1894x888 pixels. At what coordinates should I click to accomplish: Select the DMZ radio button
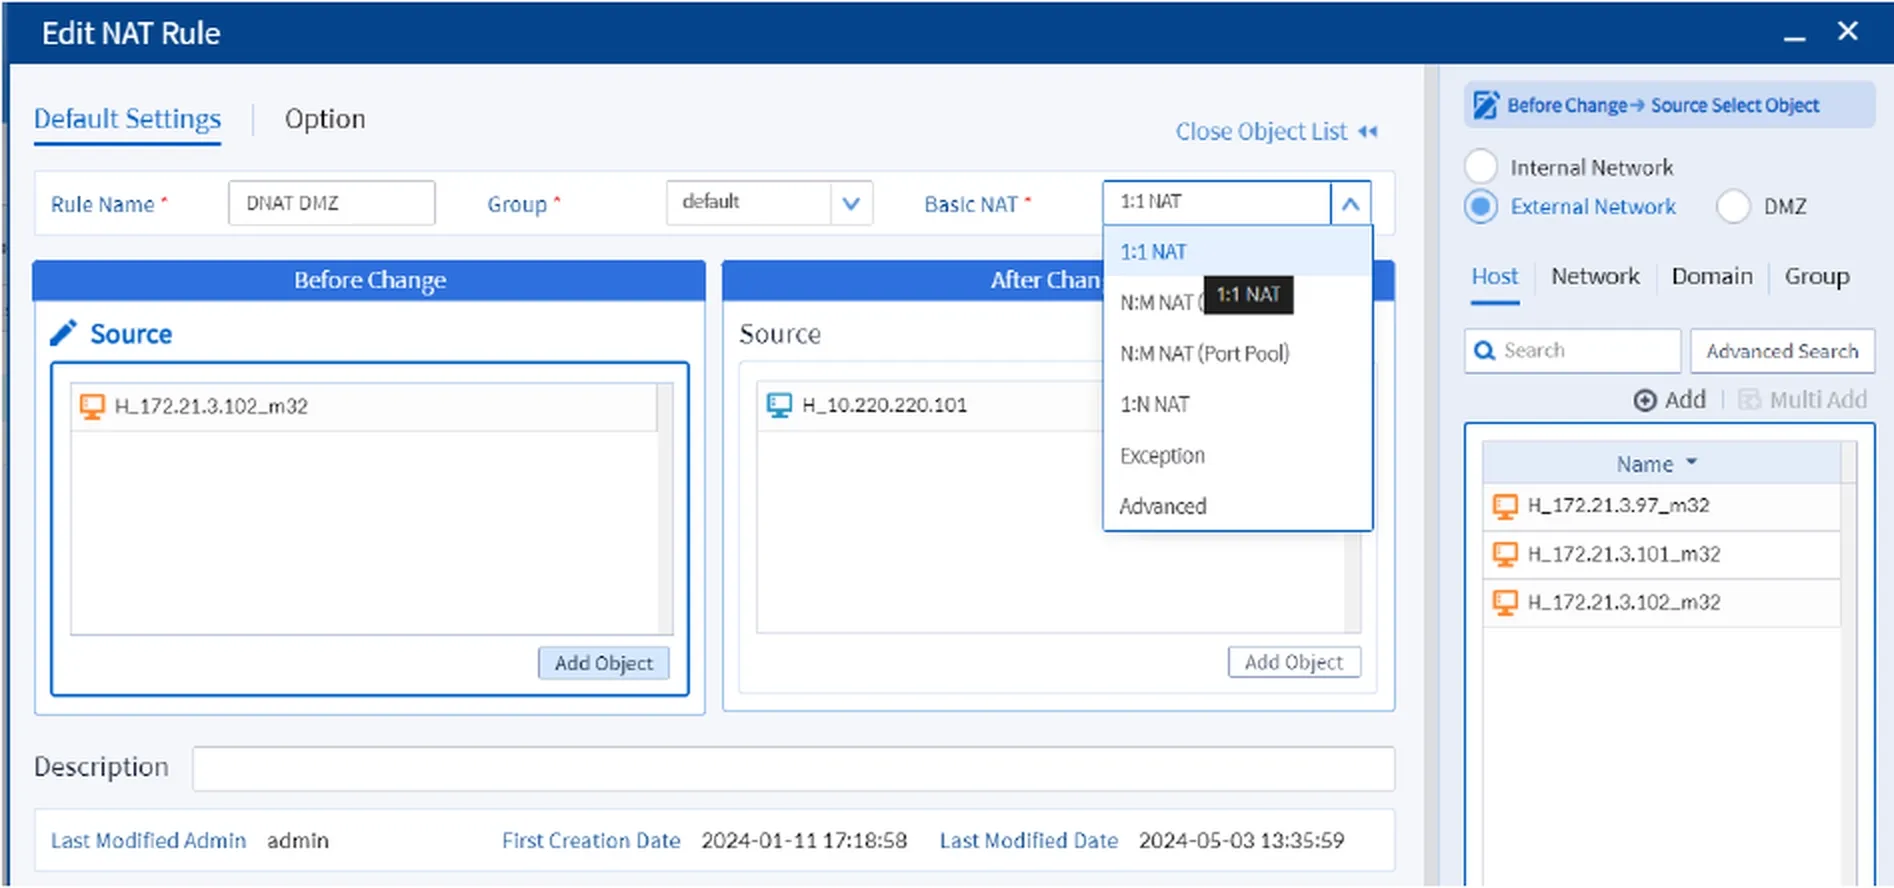pos(1733,207)
